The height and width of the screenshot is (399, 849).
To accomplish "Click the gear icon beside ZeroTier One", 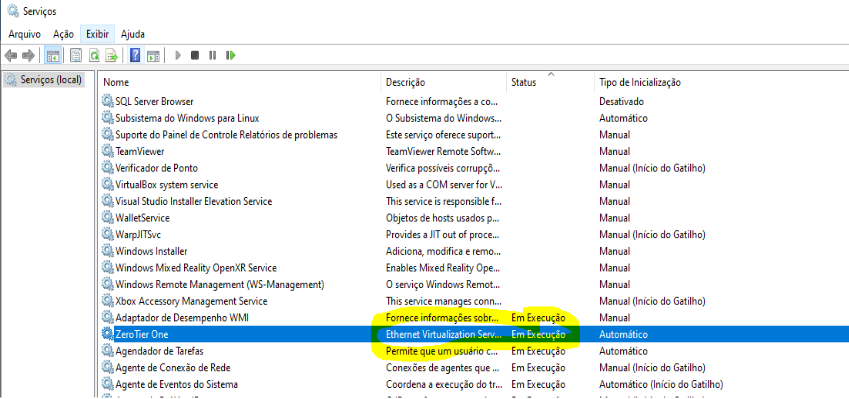I will tap(108, 334).
